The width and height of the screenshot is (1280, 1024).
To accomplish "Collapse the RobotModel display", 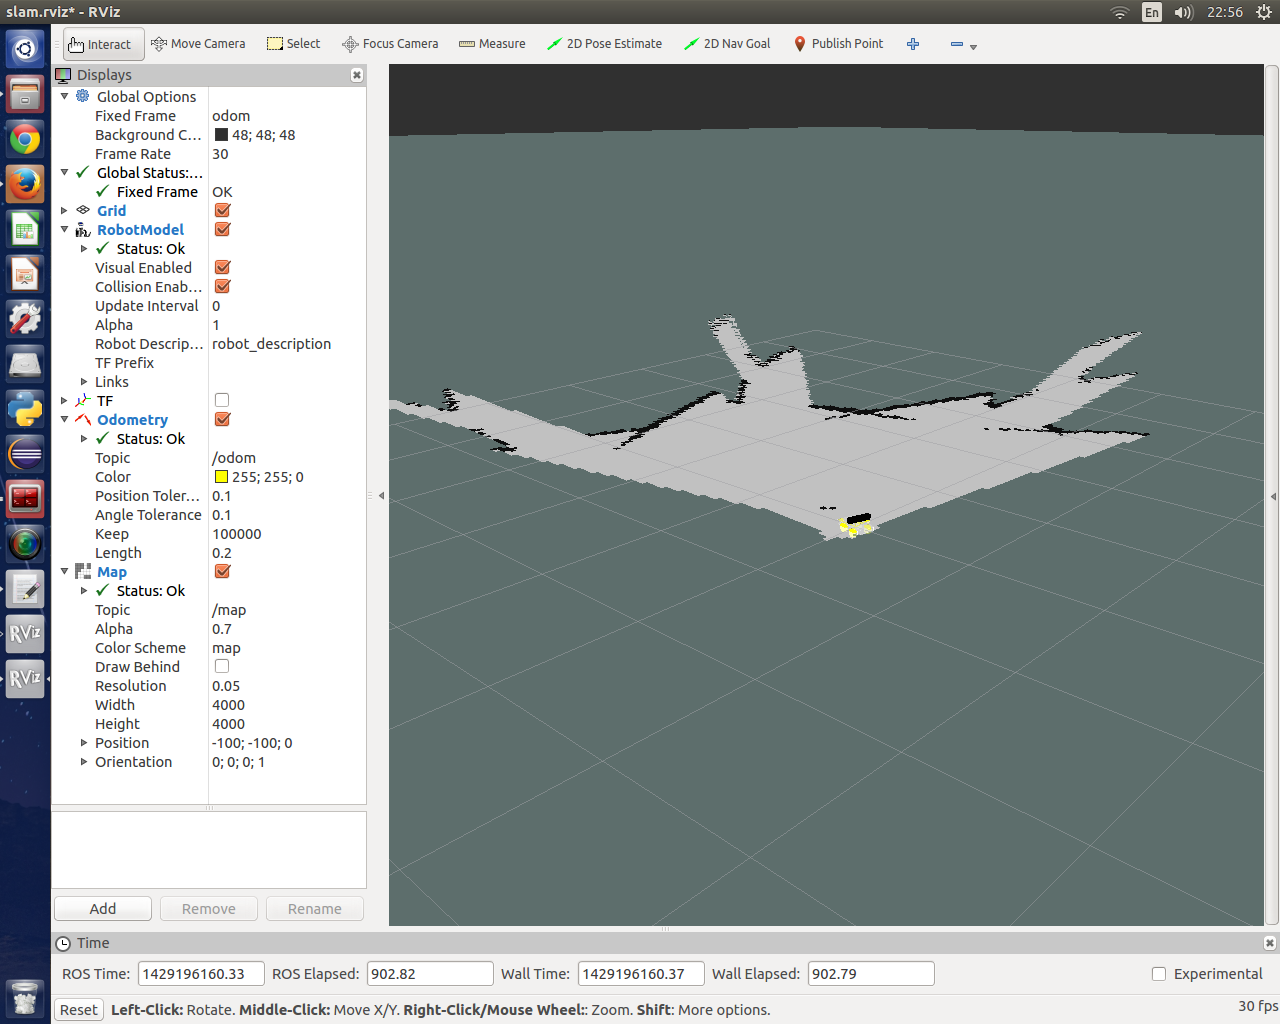I will coord(65,230).
